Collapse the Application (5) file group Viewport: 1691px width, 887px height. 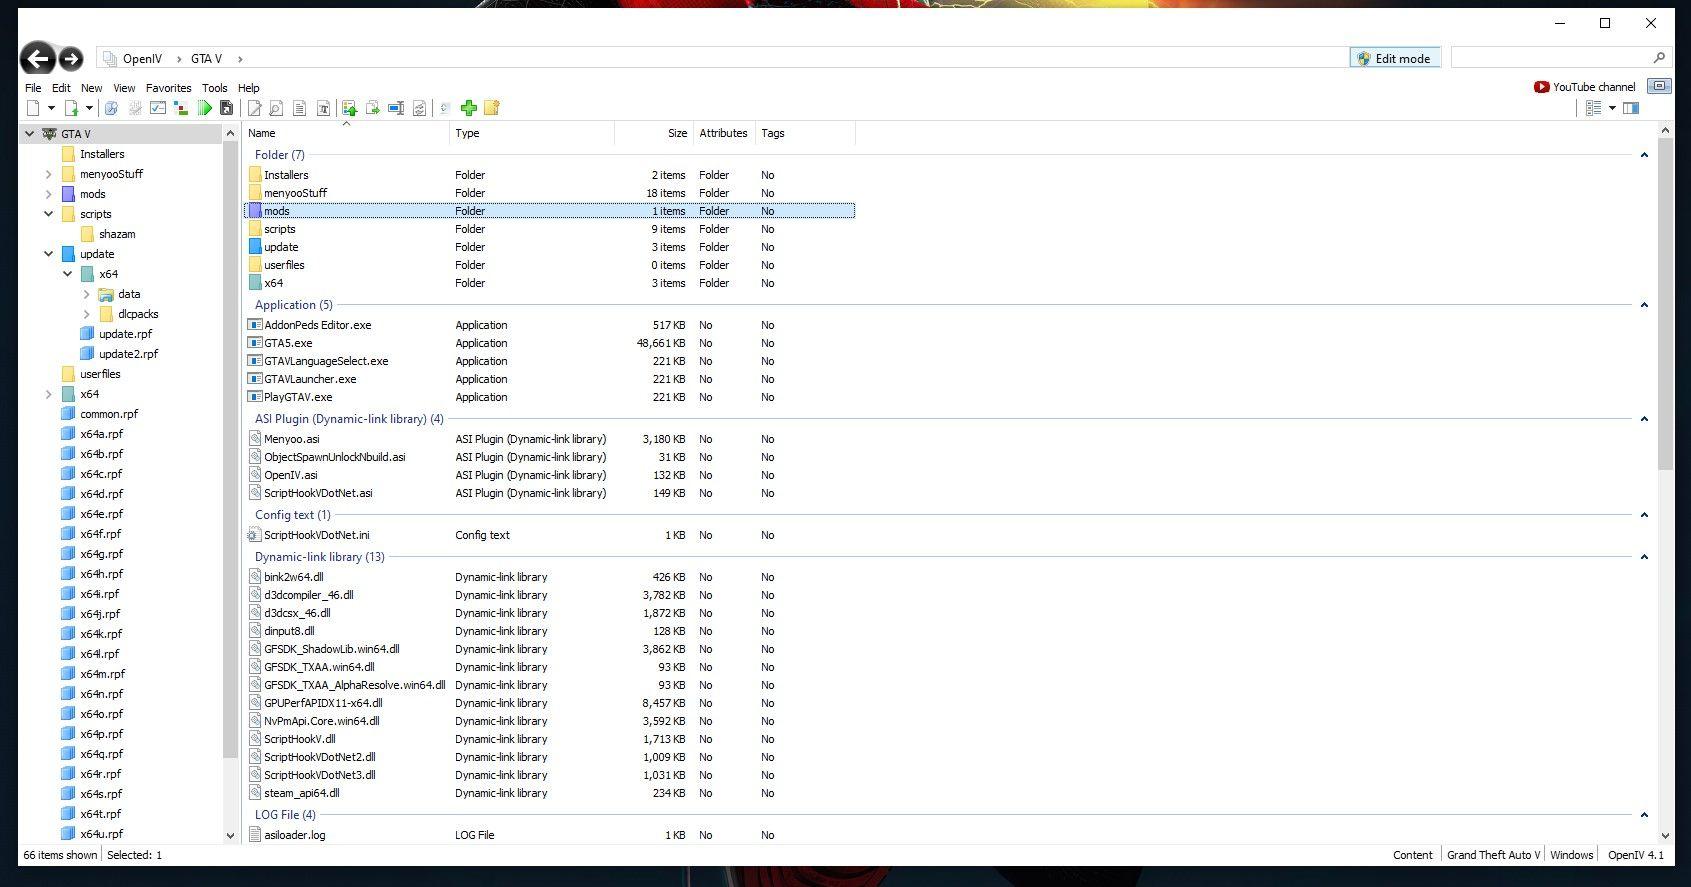point(1644,305)
